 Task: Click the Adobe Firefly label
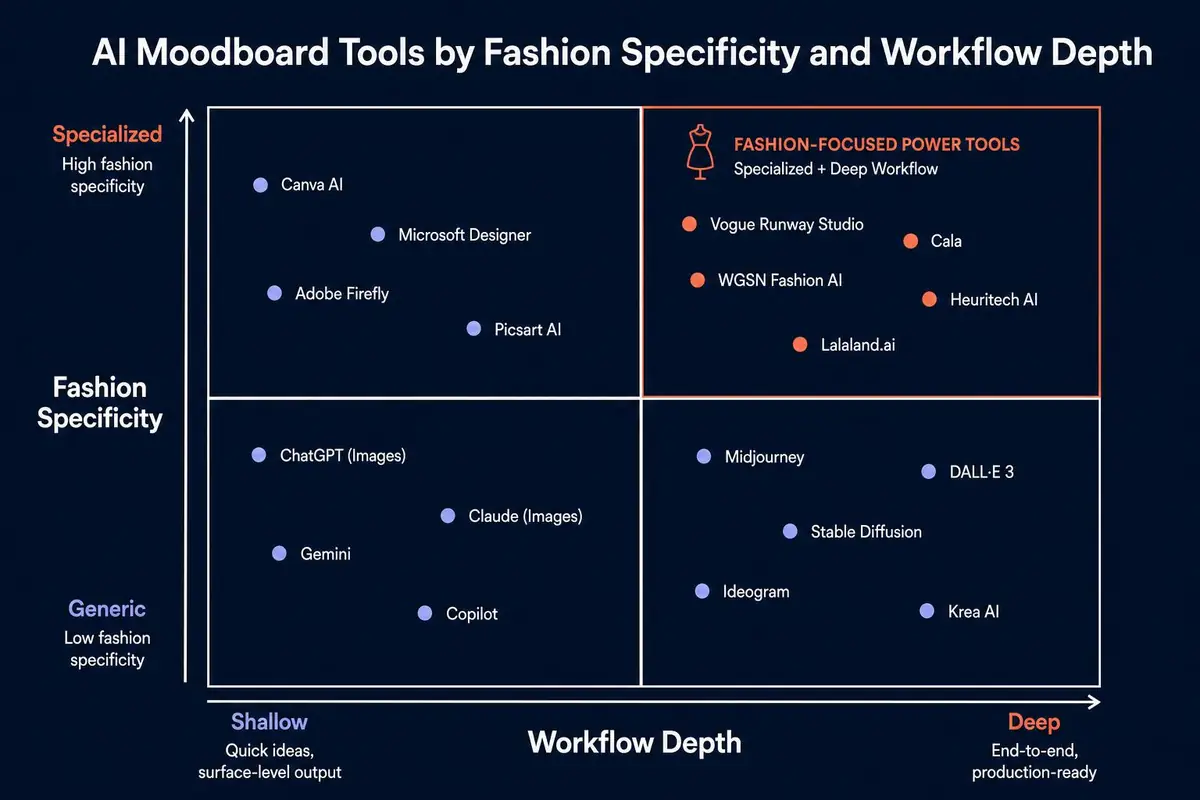click(x=342, y=294)
